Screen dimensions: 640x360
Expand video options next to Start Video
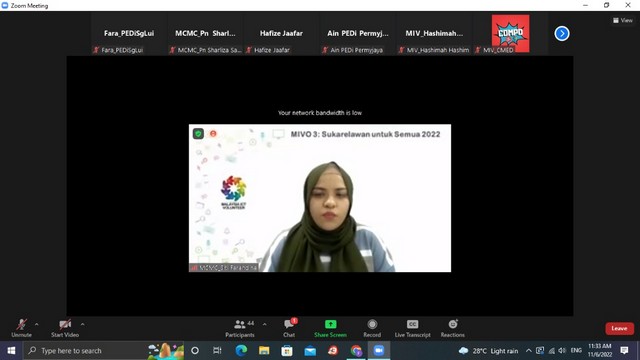coord(82,324)
